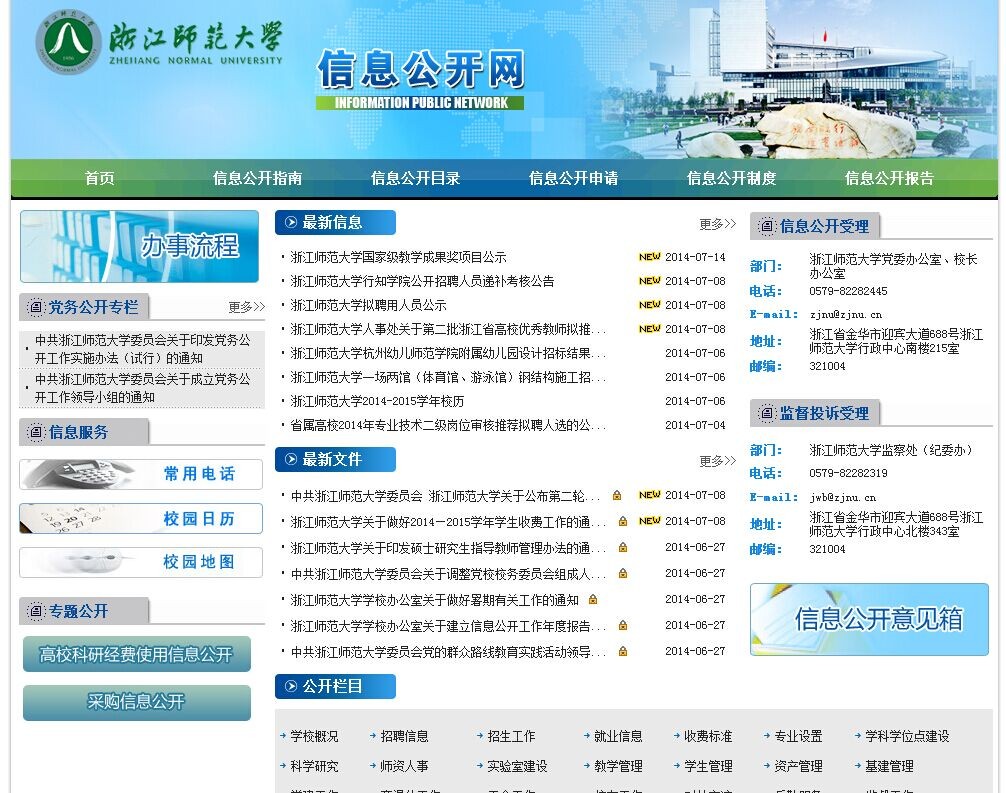Screen dimensions: 1006x793
Task: Expand 更多 link in 最新文件 section
Action: coord(717,461)
